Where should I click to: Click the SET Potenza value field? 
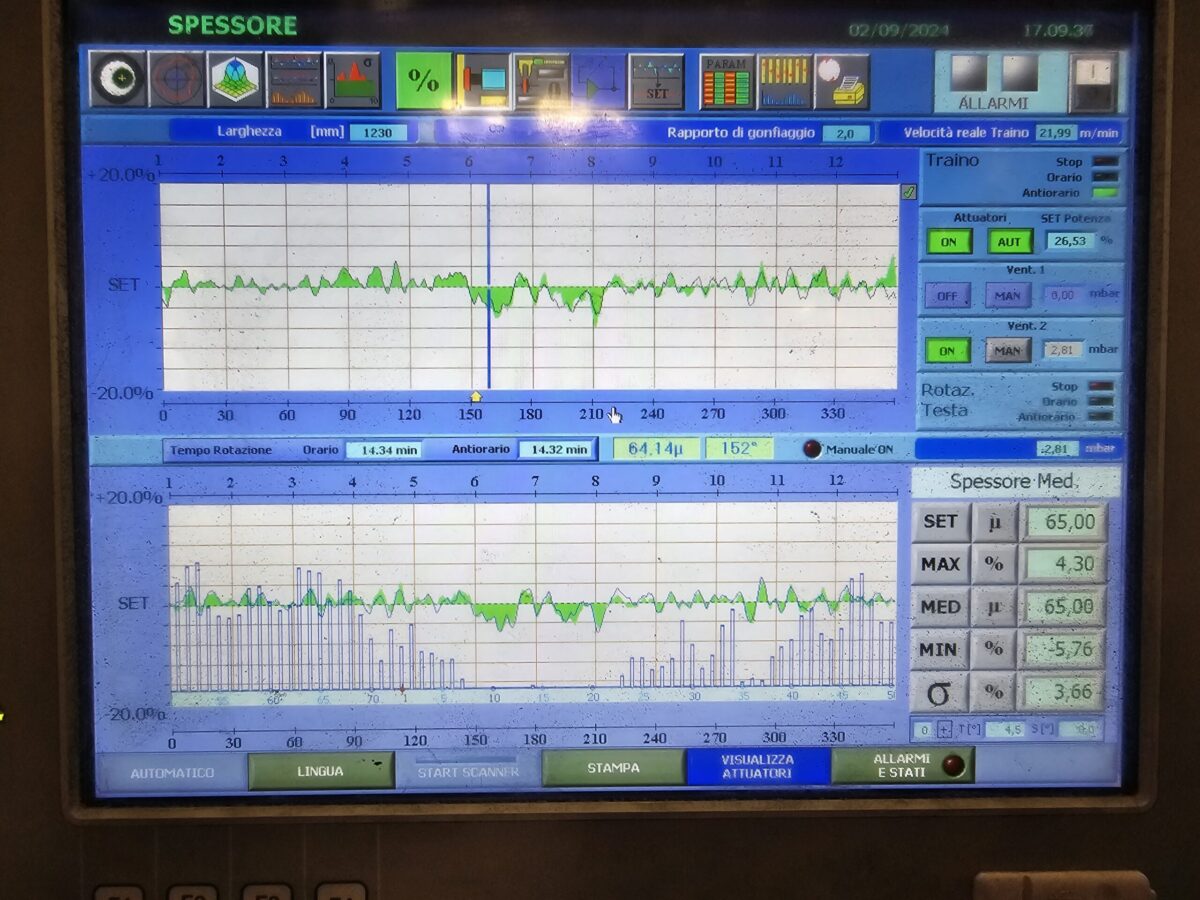(1070, 240)
